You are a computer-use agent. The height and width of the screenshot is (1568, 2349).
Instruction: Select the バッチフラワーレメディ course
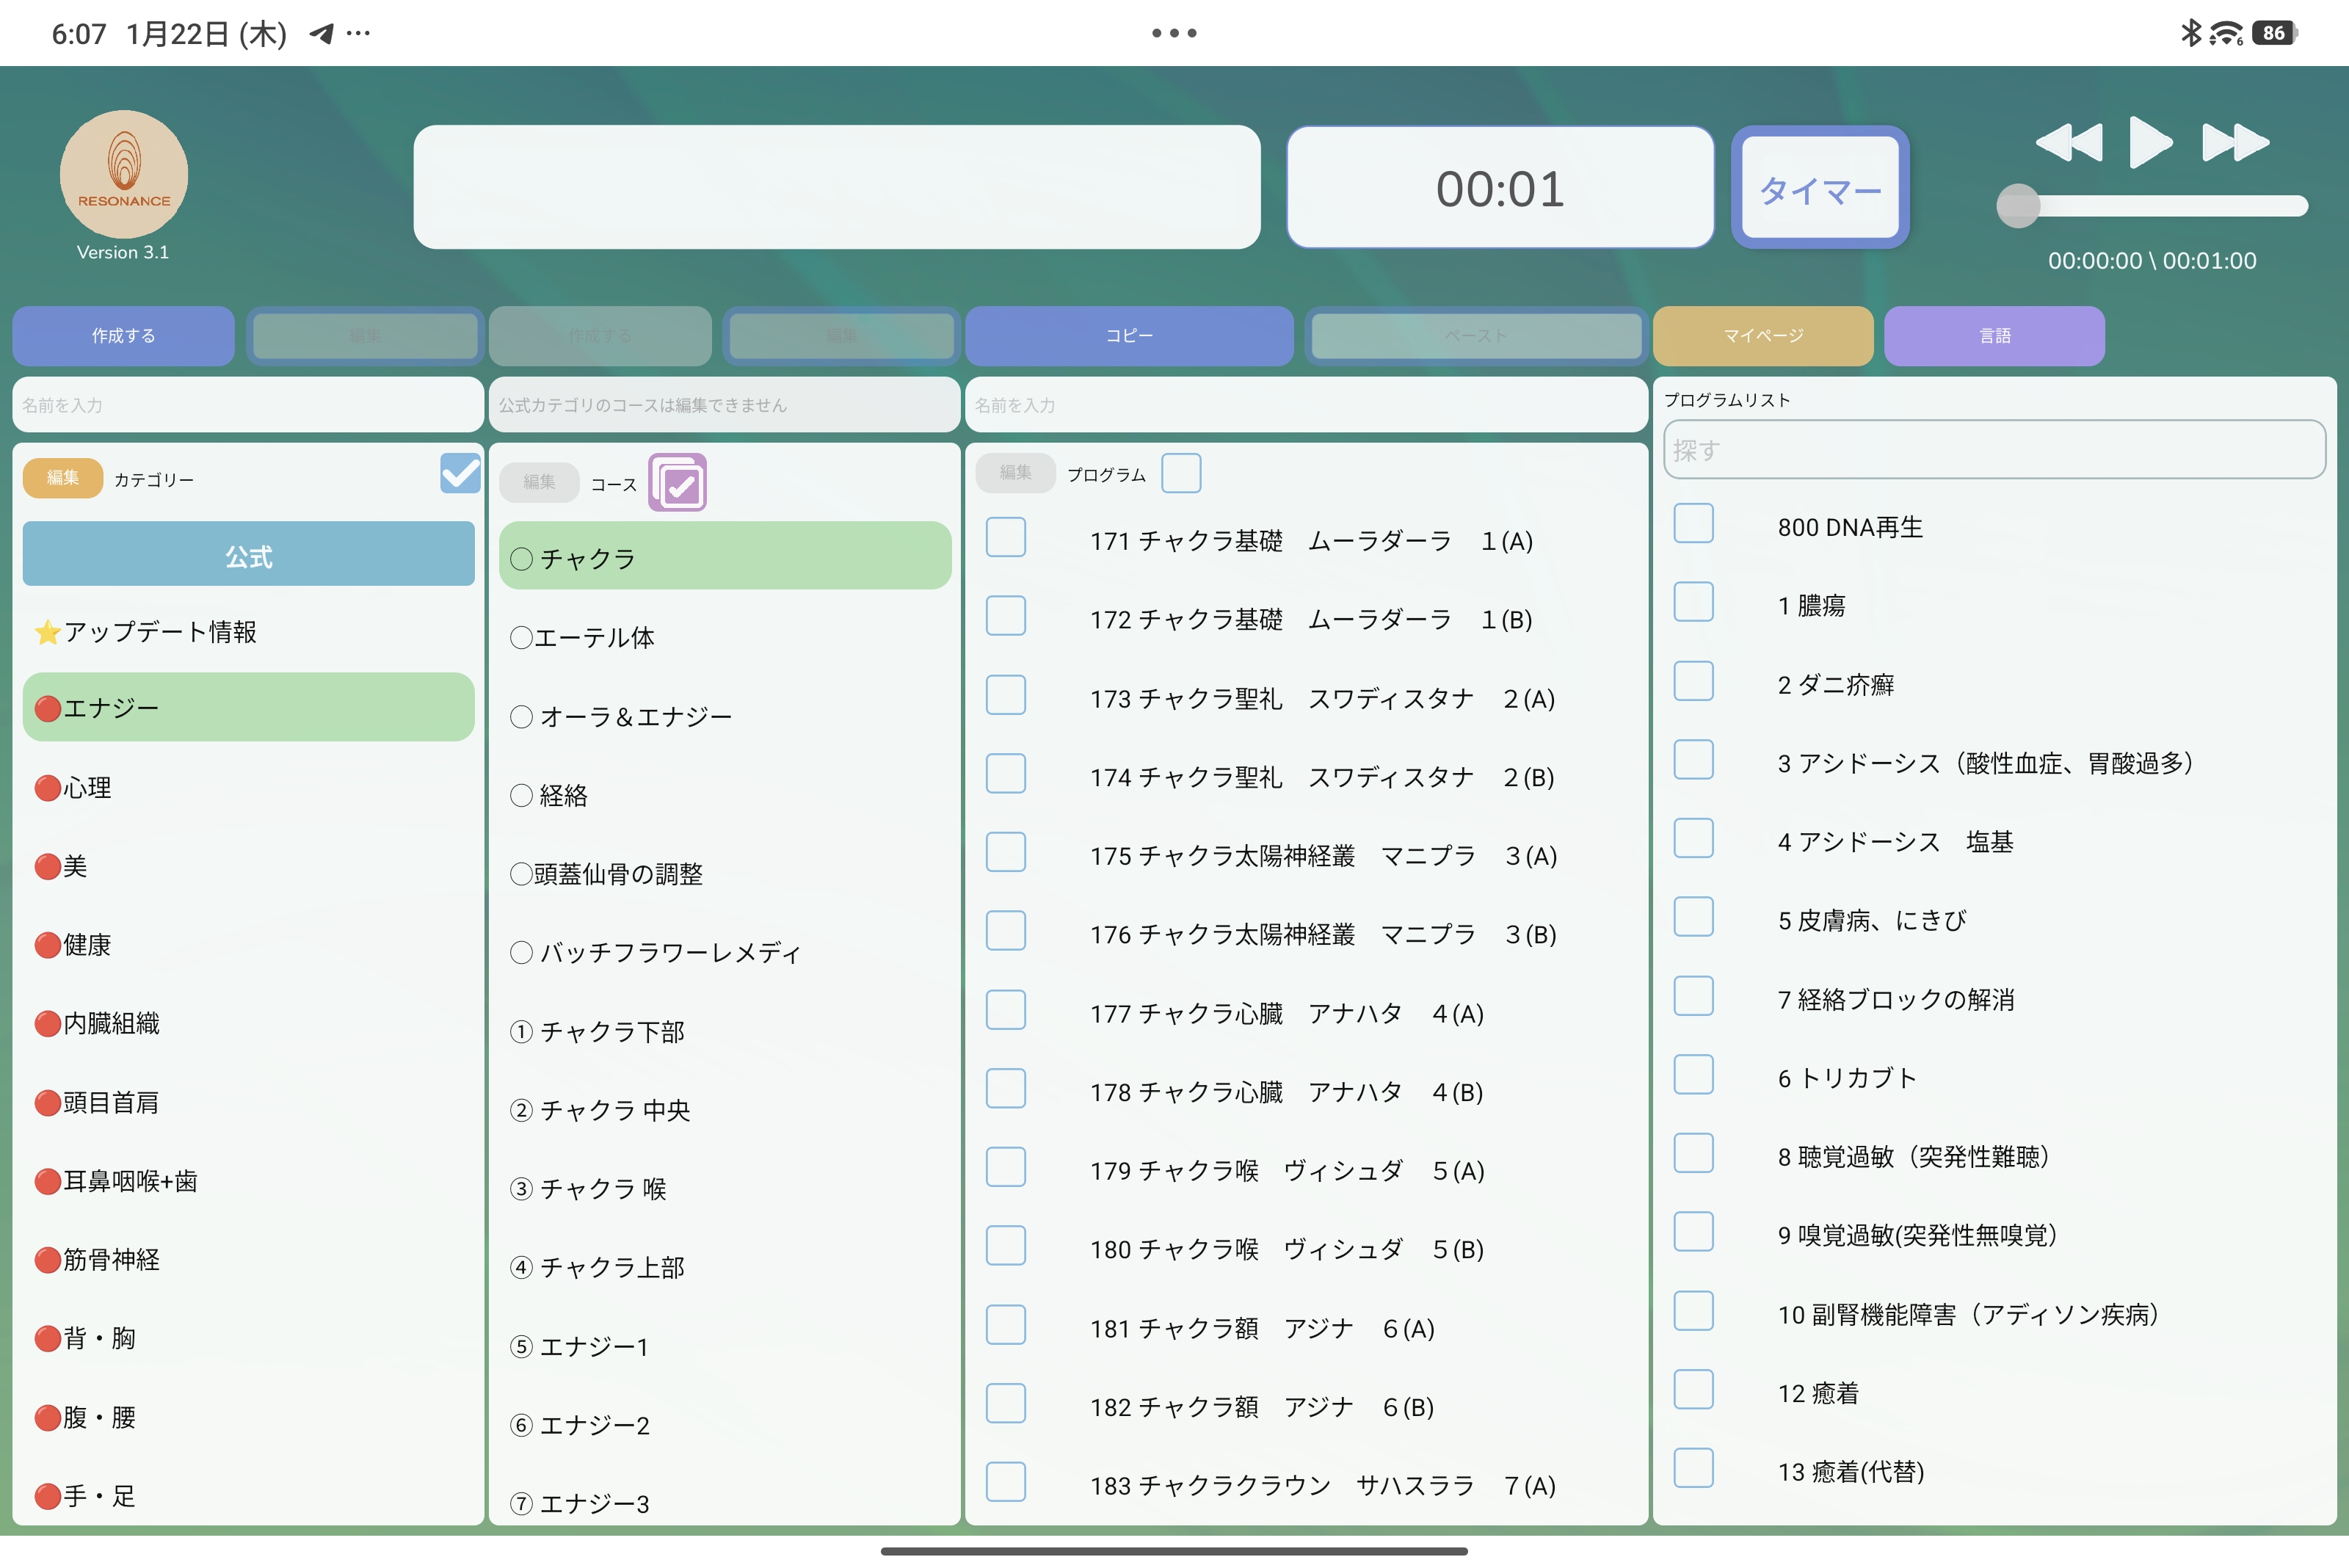(725, 952)
